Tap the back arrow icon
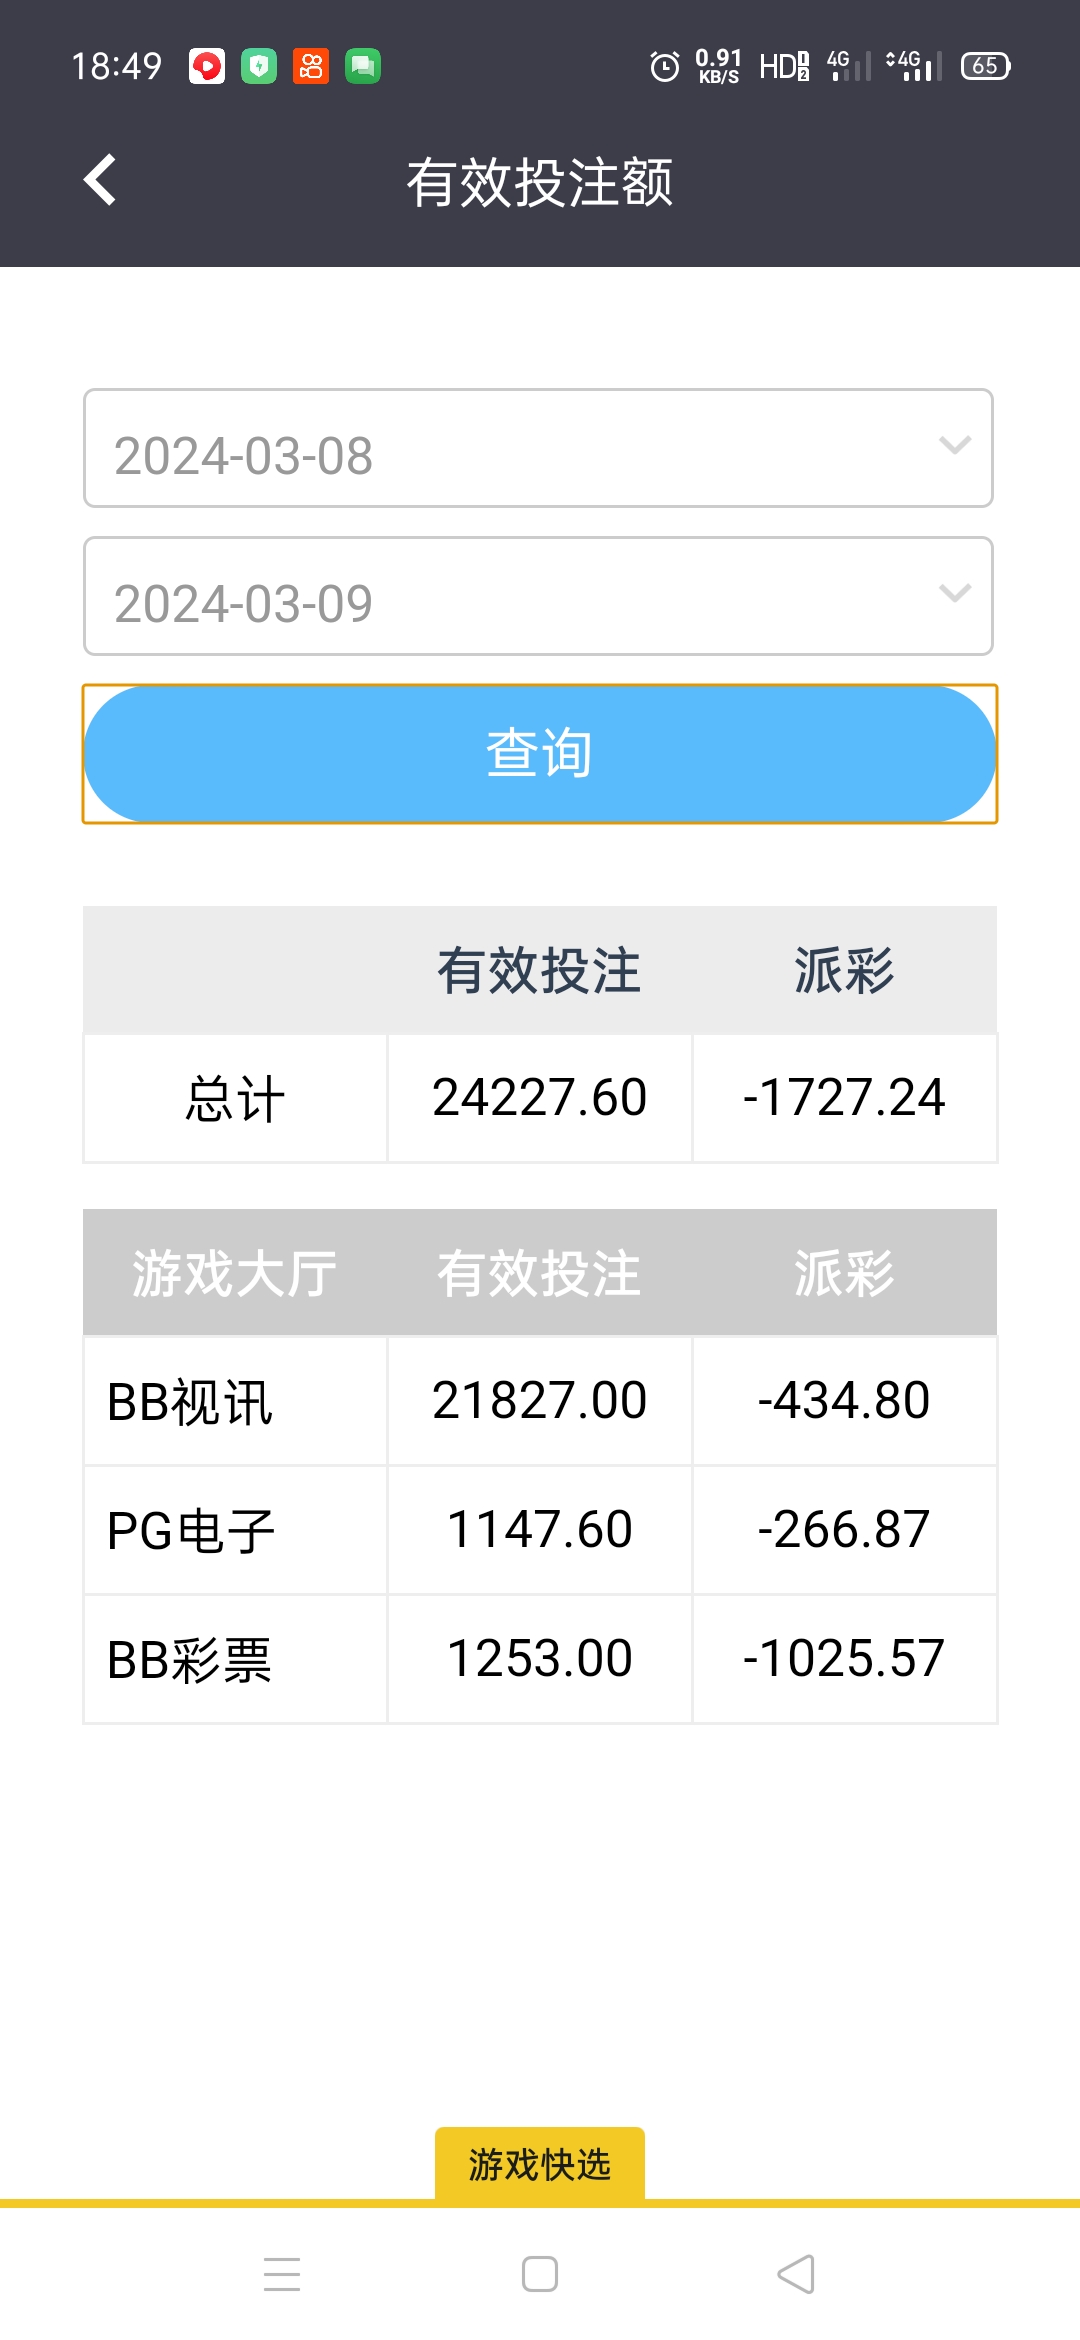Screen dimensions: 1080x2340 click(x=100, y=180)
